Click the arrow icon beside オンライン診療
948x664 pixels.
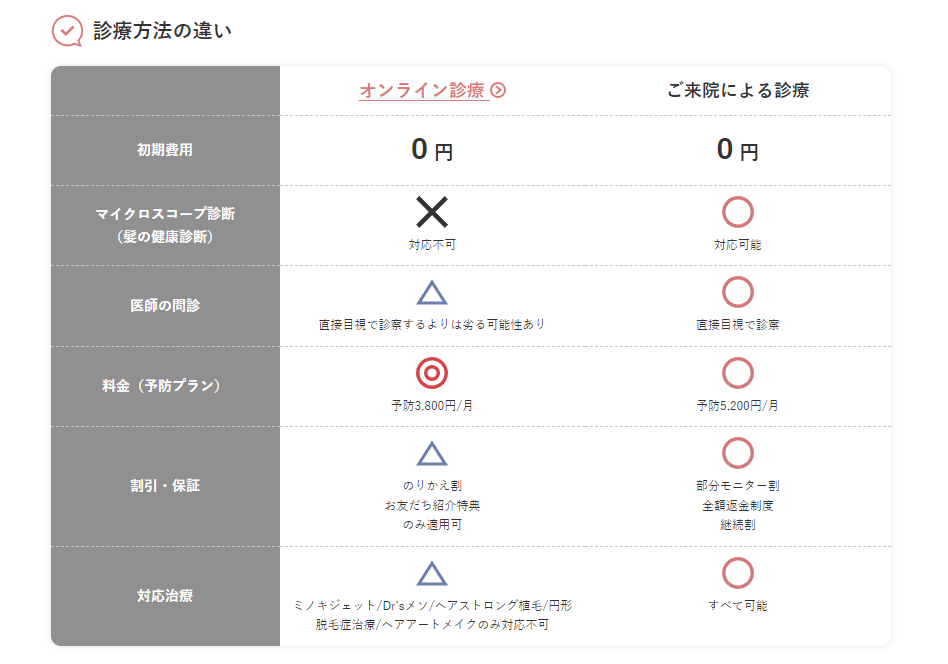click(x=498, y=90)
